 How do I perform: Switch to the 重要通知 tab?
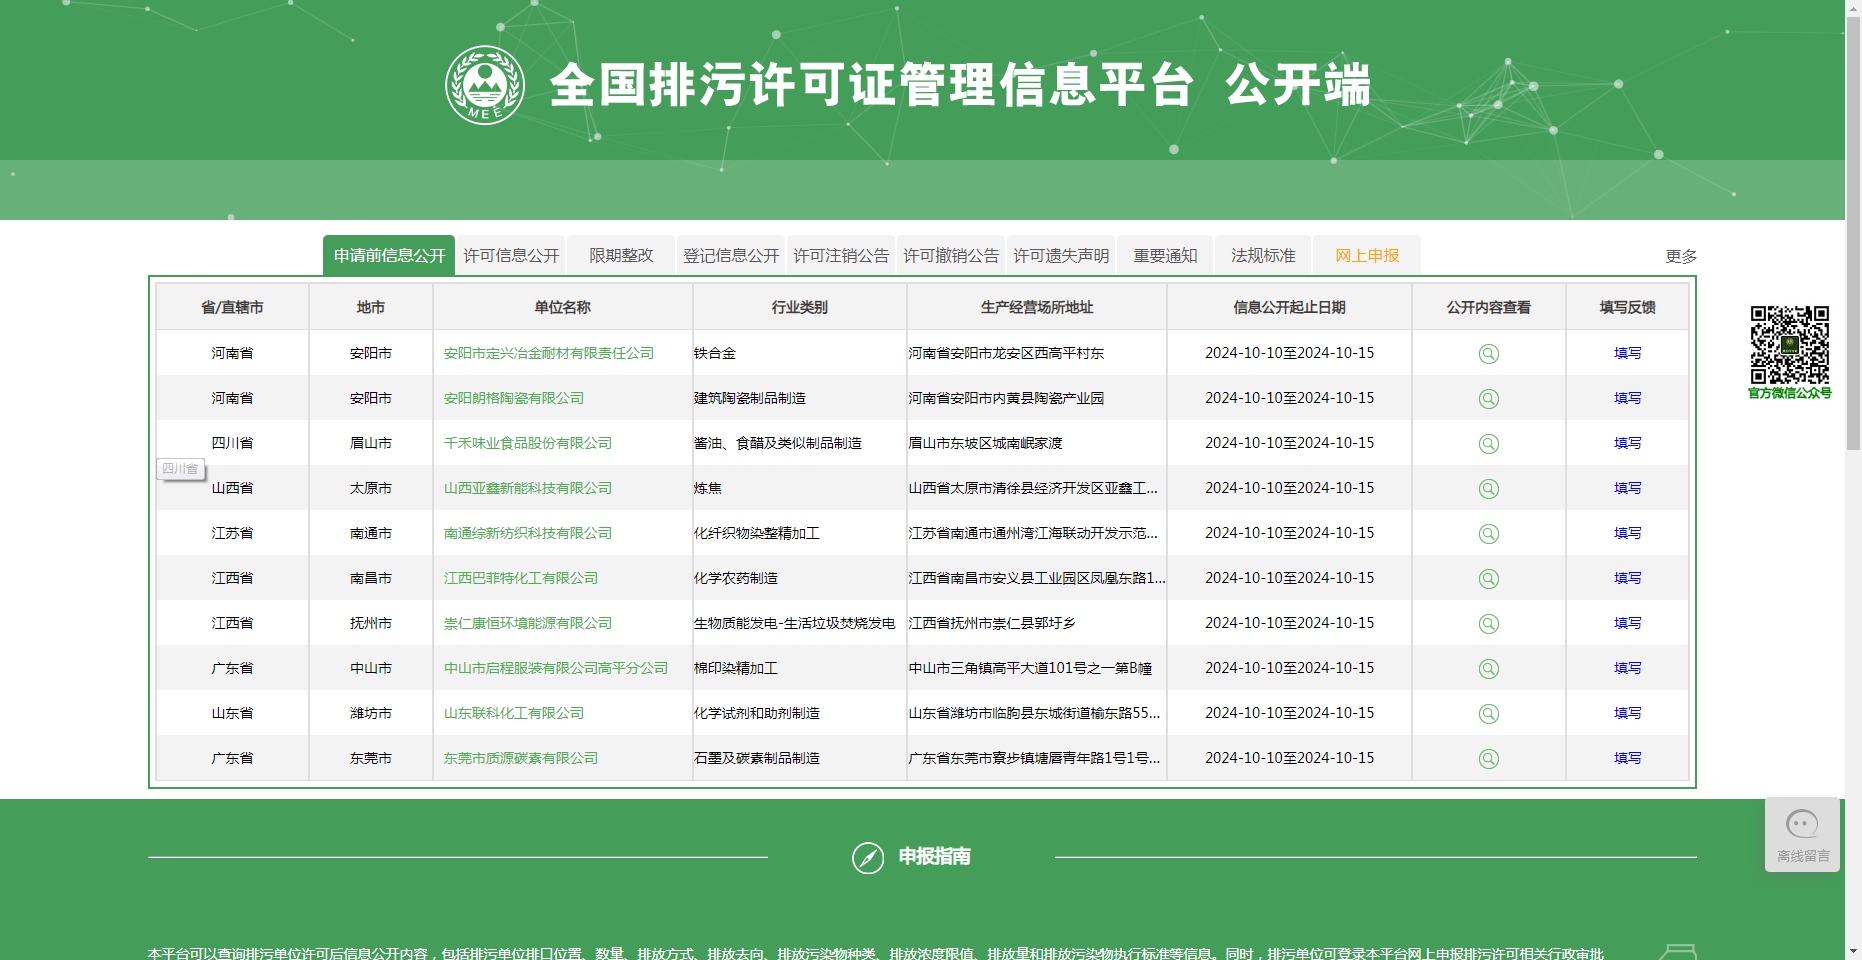point(1165,255)
